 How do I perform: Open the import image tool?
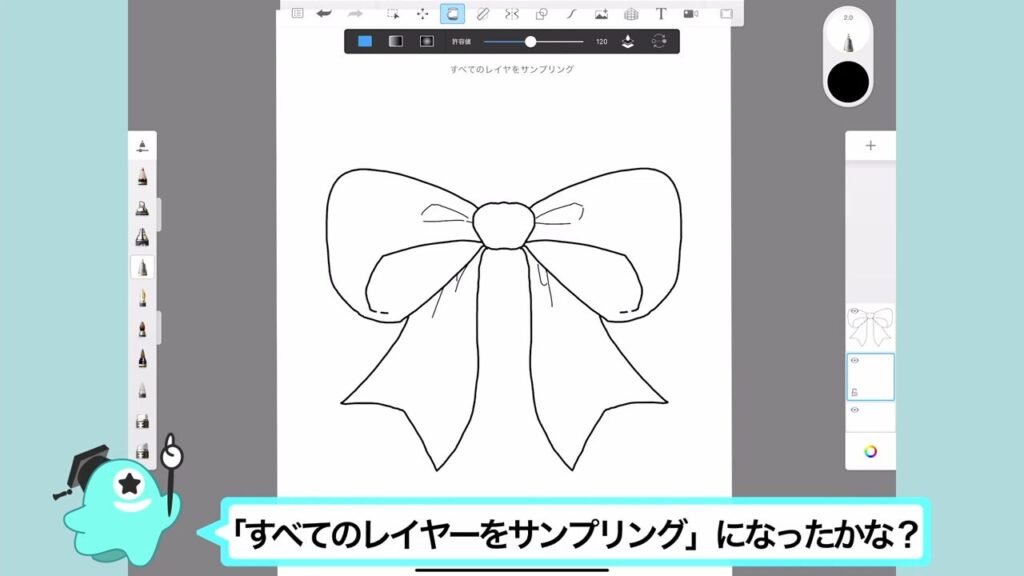tap(601, 14)
